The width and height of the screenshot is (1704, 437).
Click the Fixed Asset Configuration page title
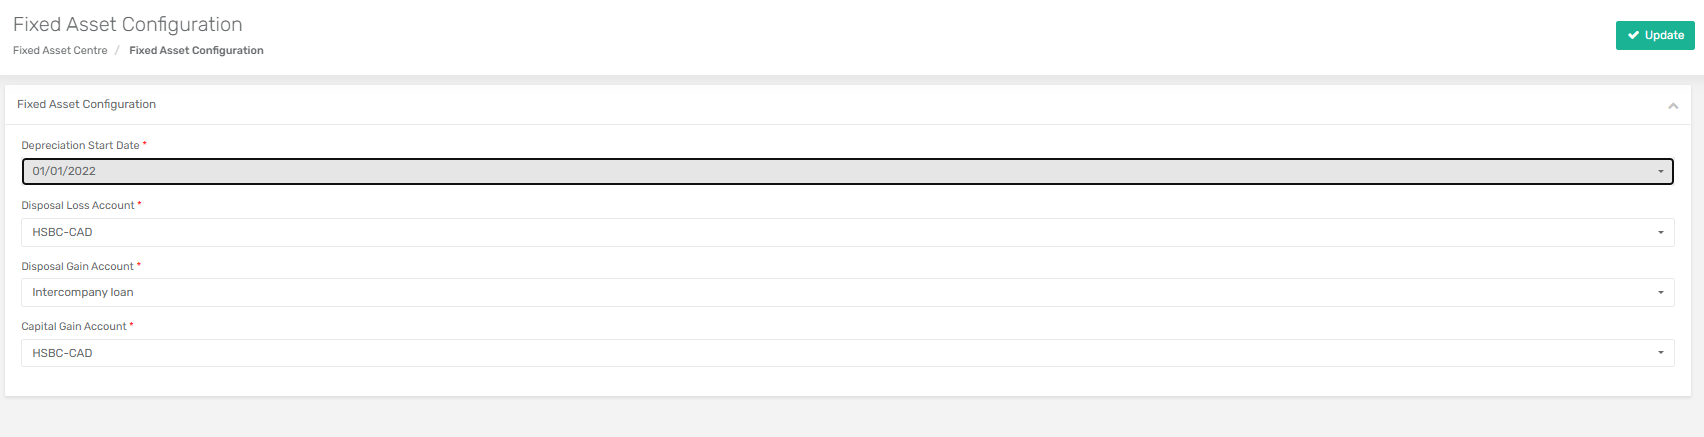coord(128,24)
